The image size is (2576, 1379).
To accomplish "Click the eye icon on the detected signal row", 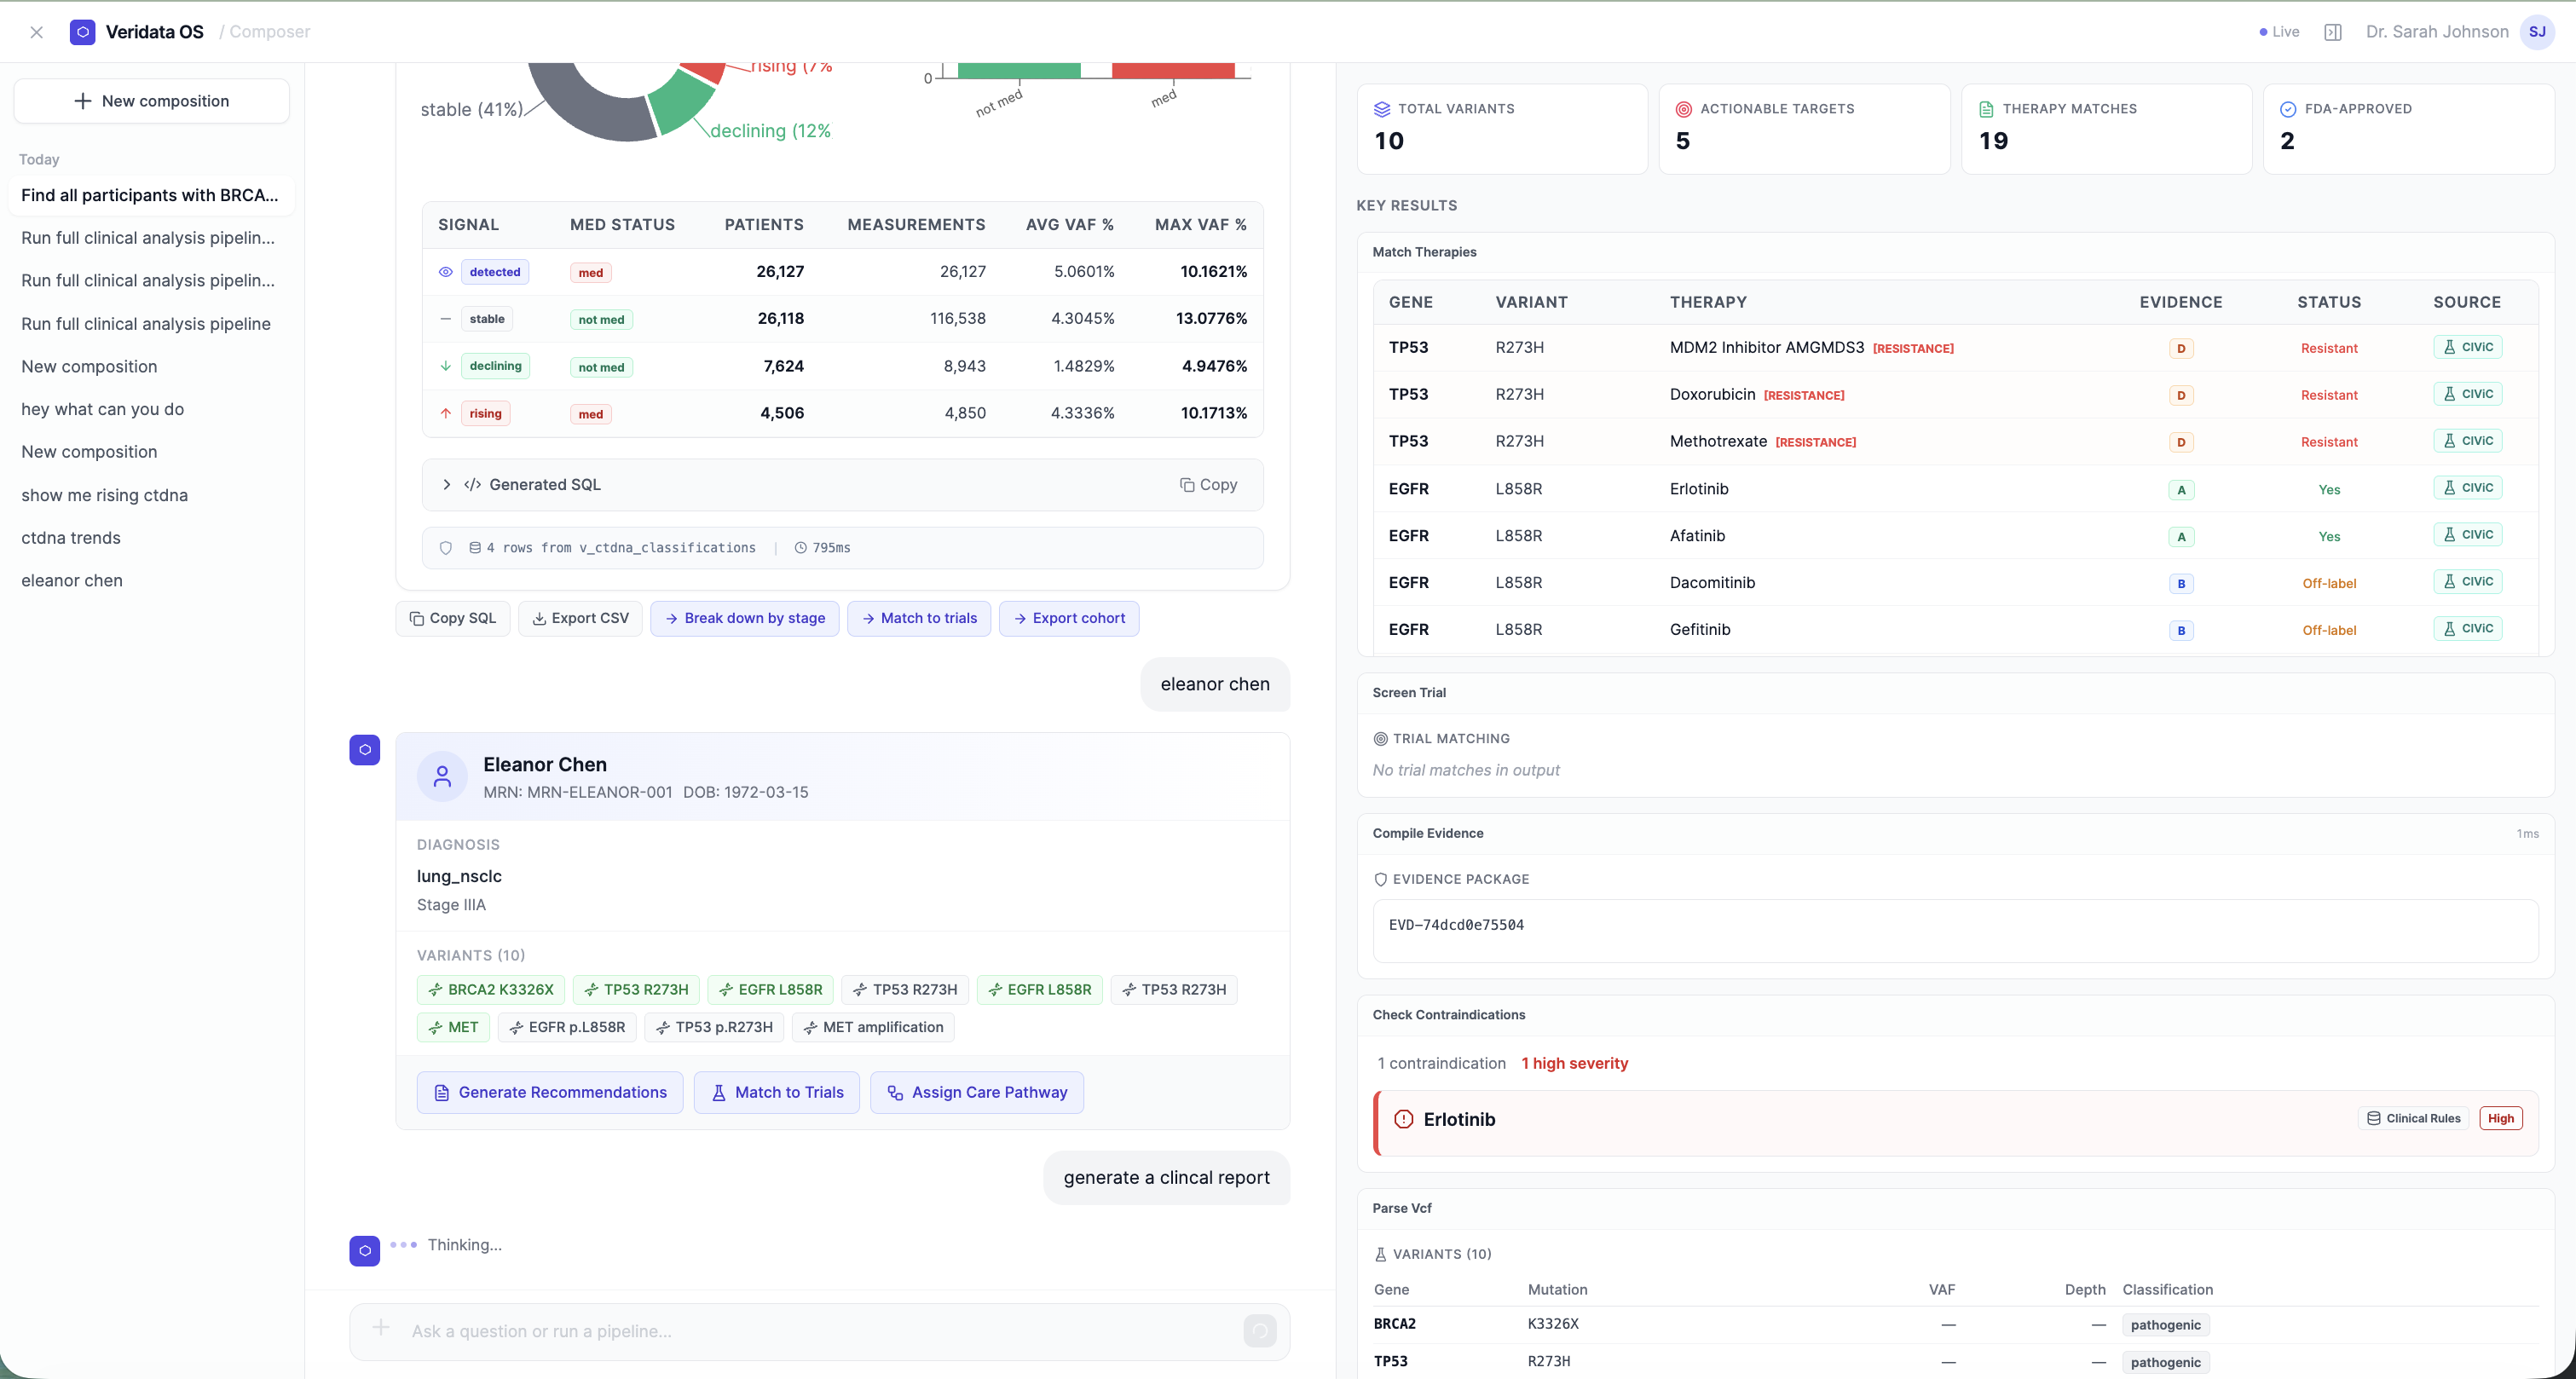I will point(446,272).
